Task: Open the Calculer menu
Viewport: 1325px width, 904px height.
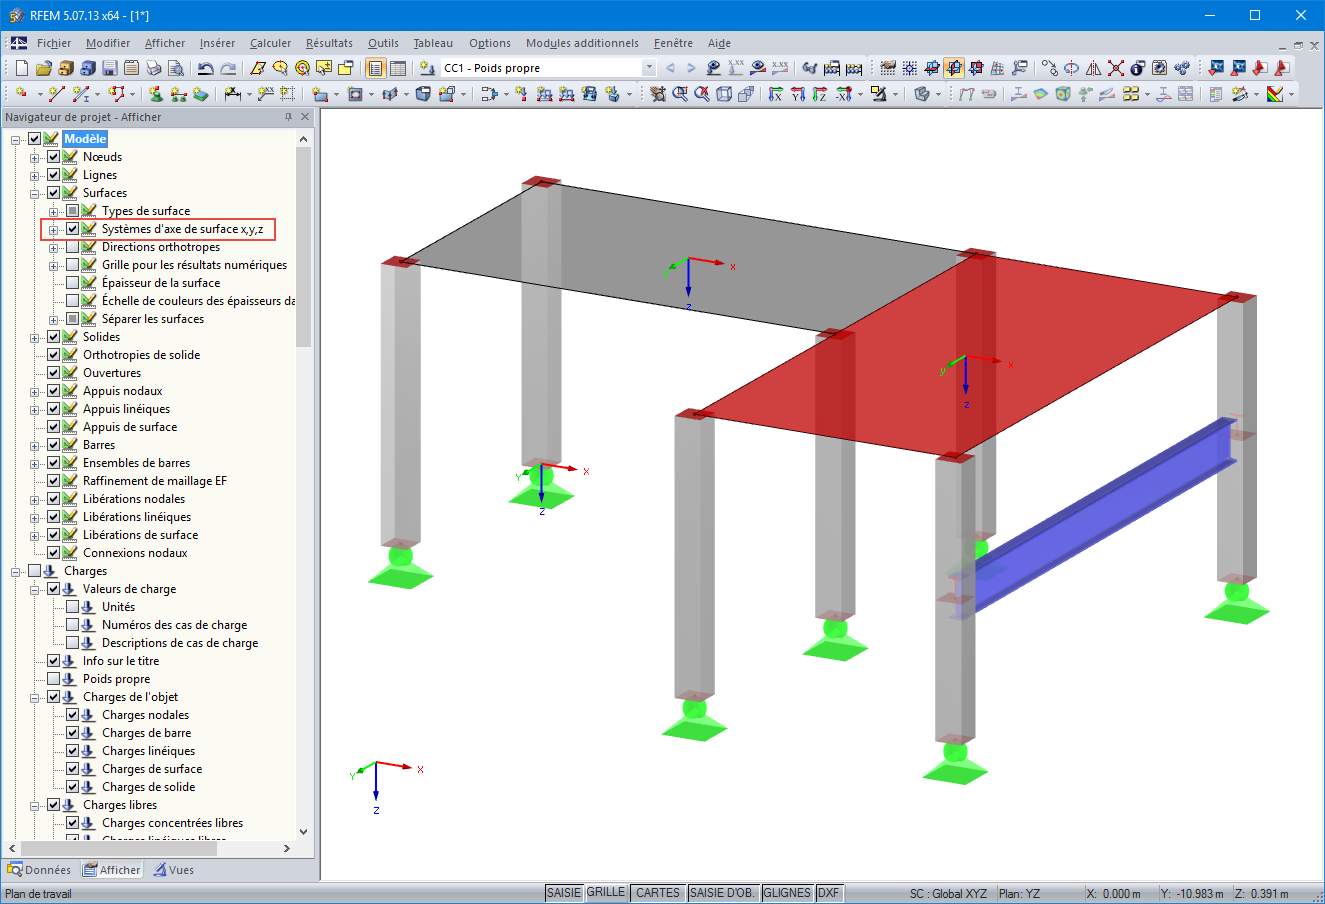Action: (270, 43)
